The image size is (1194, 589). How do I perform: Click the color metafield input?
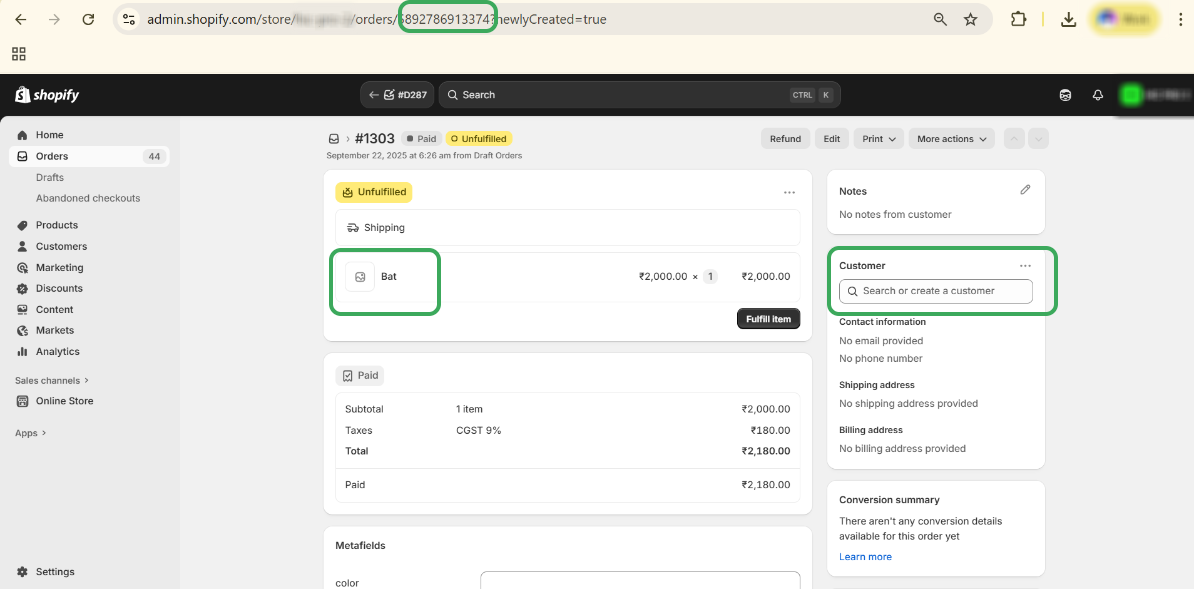640,580
